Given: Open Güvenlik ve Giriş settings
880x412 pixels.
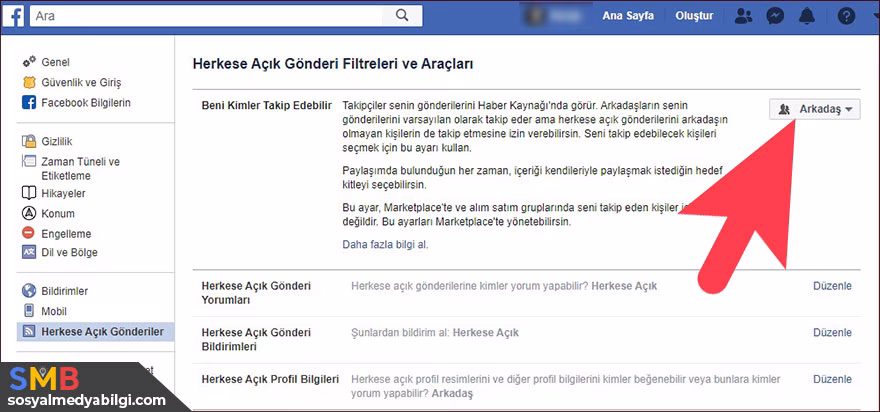Looking at the screenshot, I should 81,83.
